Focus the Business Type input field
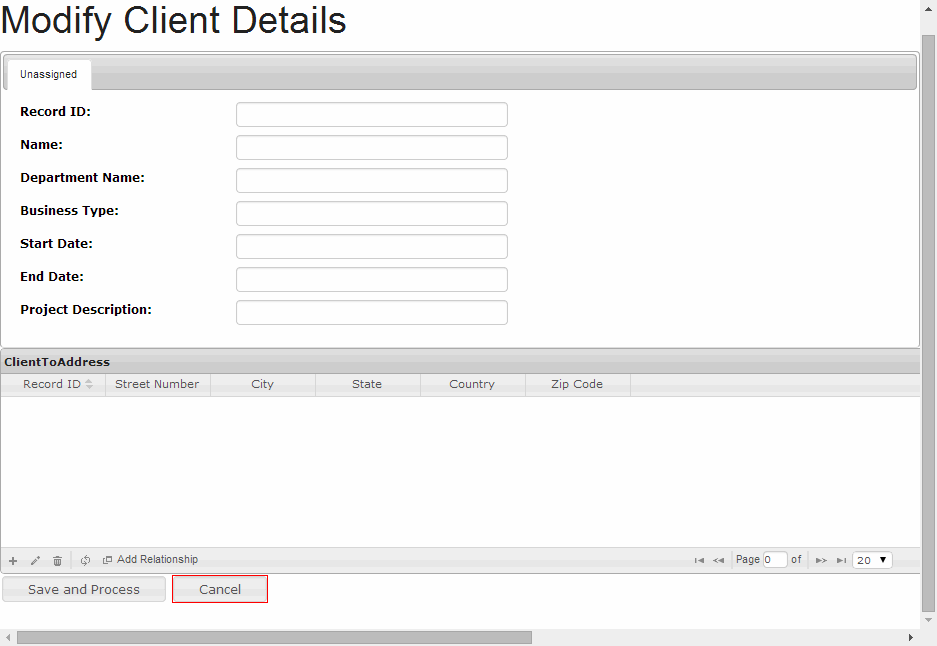Image resolution: width=937 pixels, height=646 pixels. [372, 213]
